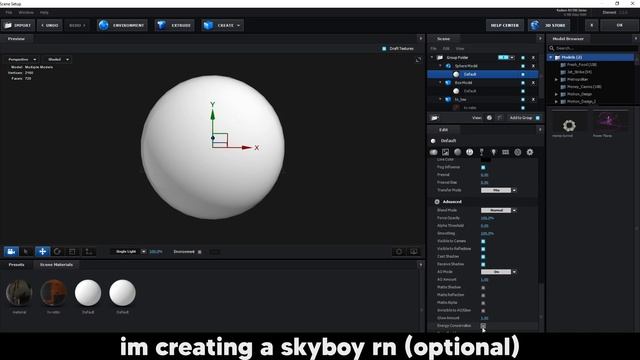
Task: Collapse the Group Folder tree row
Action: (x=432, y=58)
